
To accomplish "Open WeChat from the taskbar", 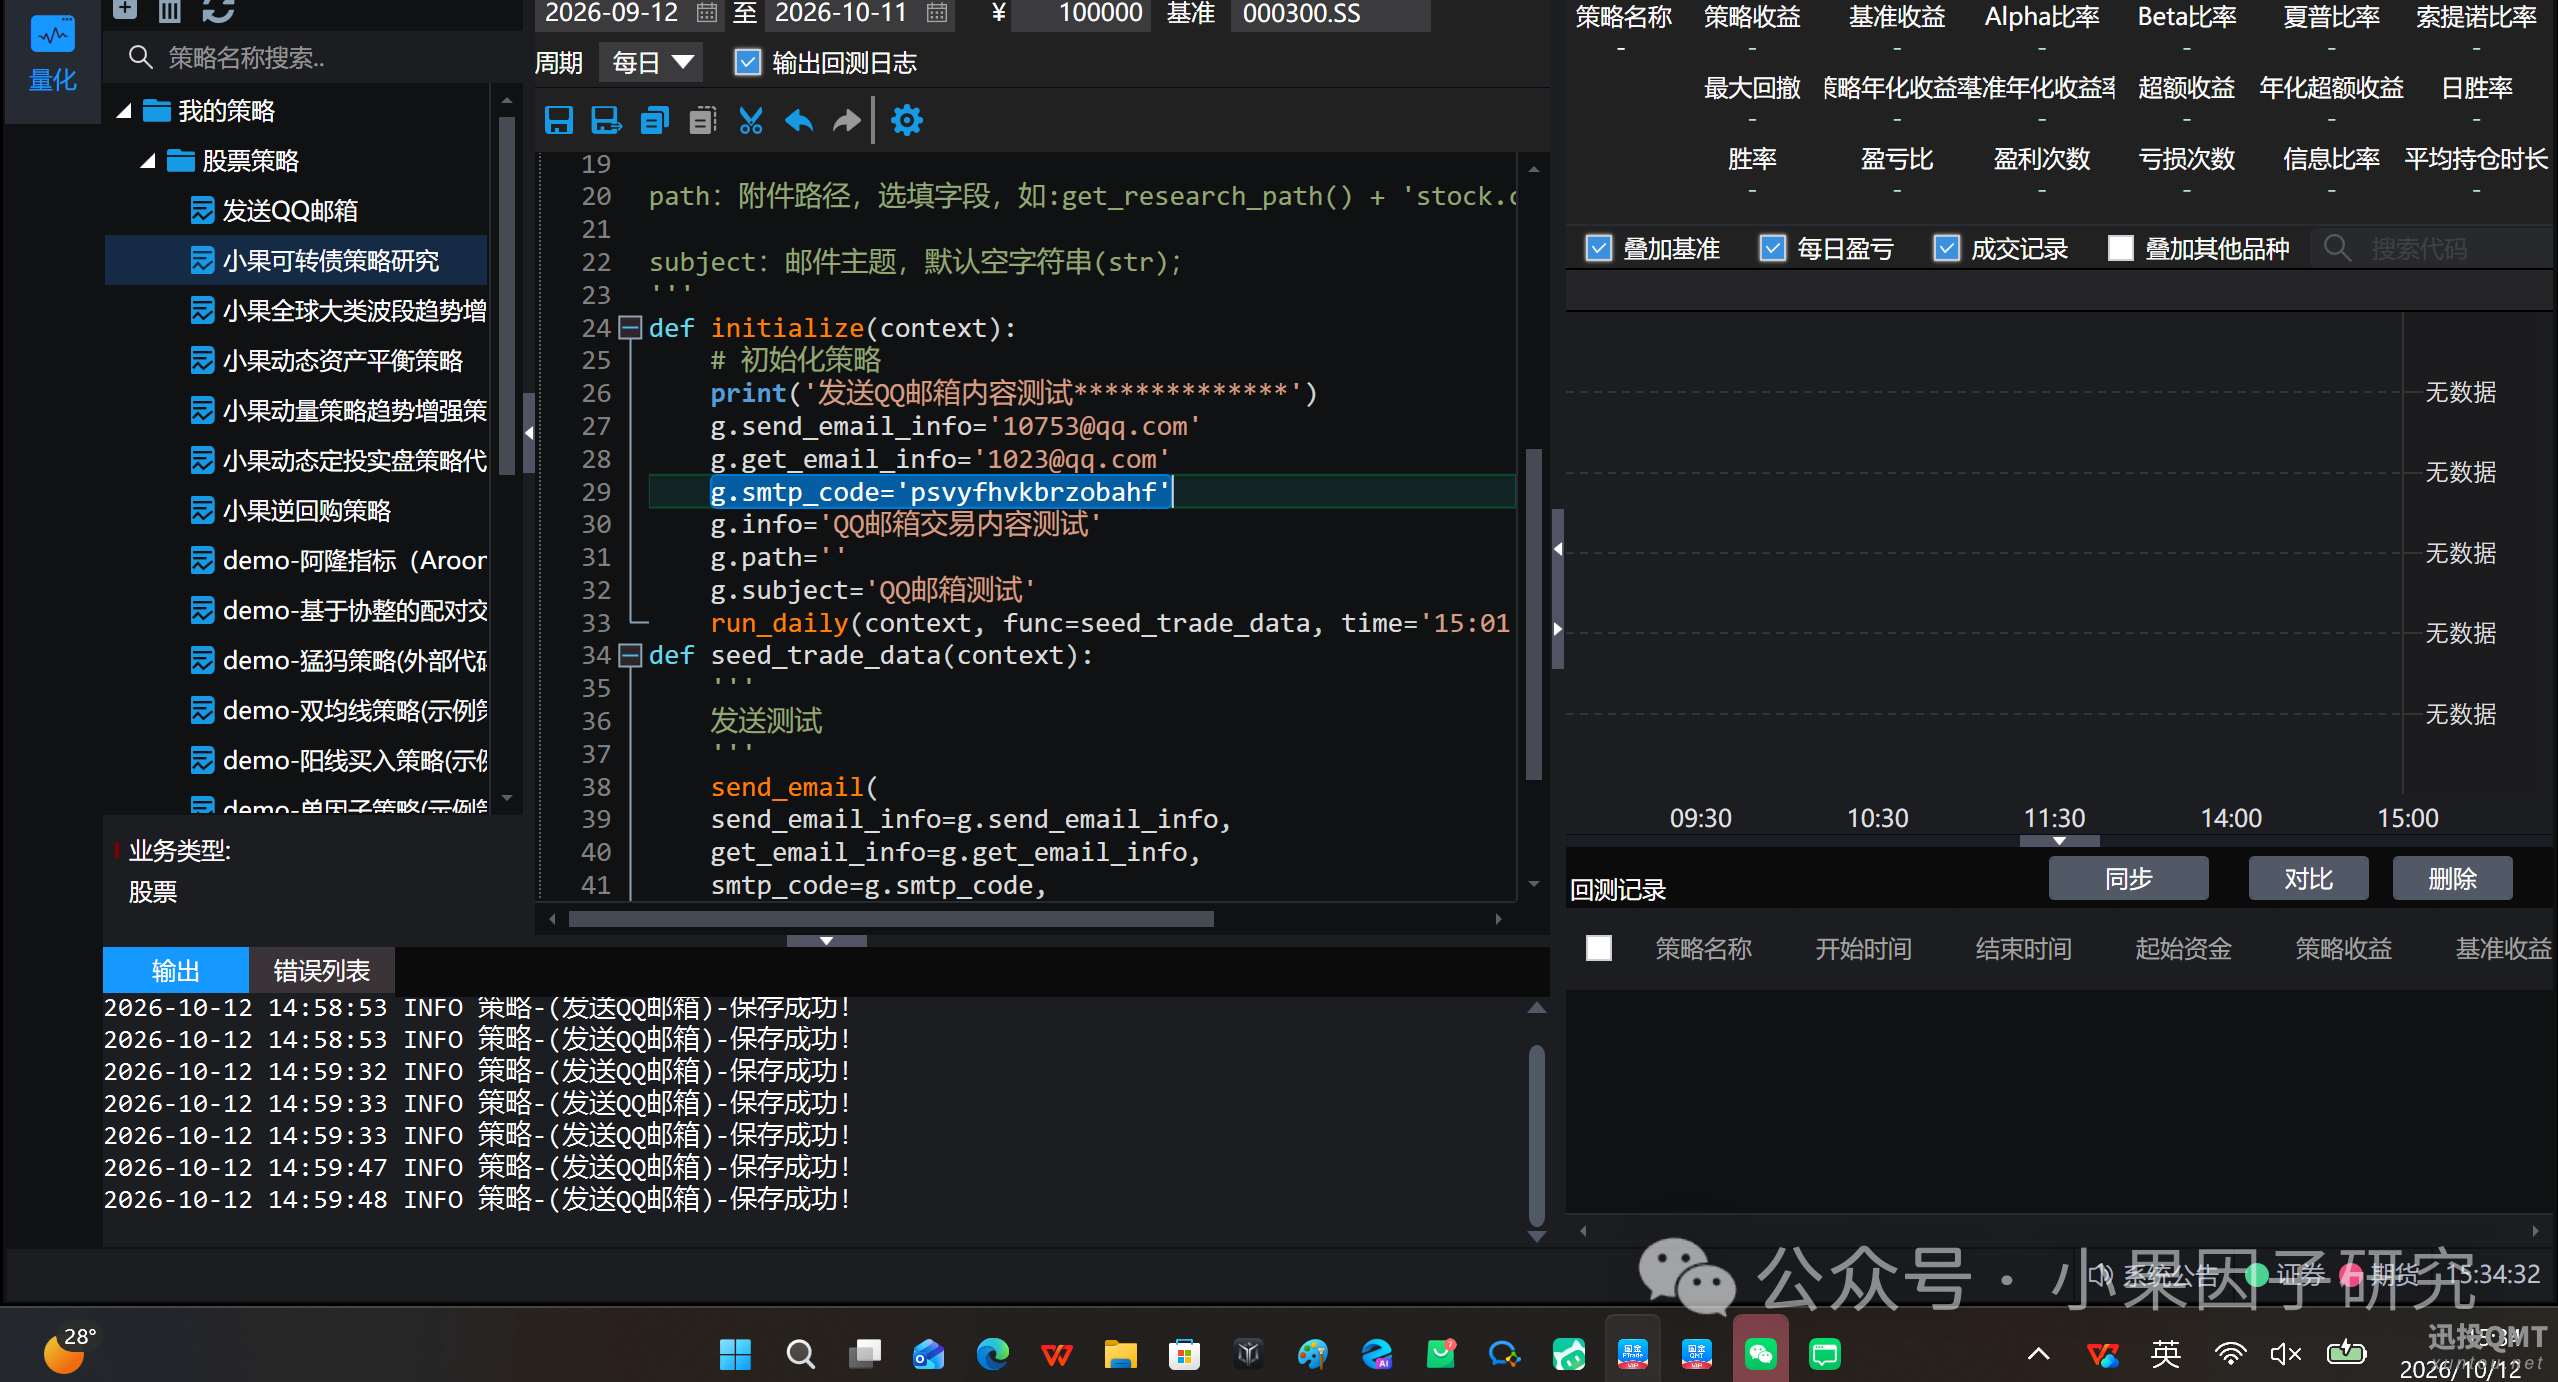I will 1761,1354.
